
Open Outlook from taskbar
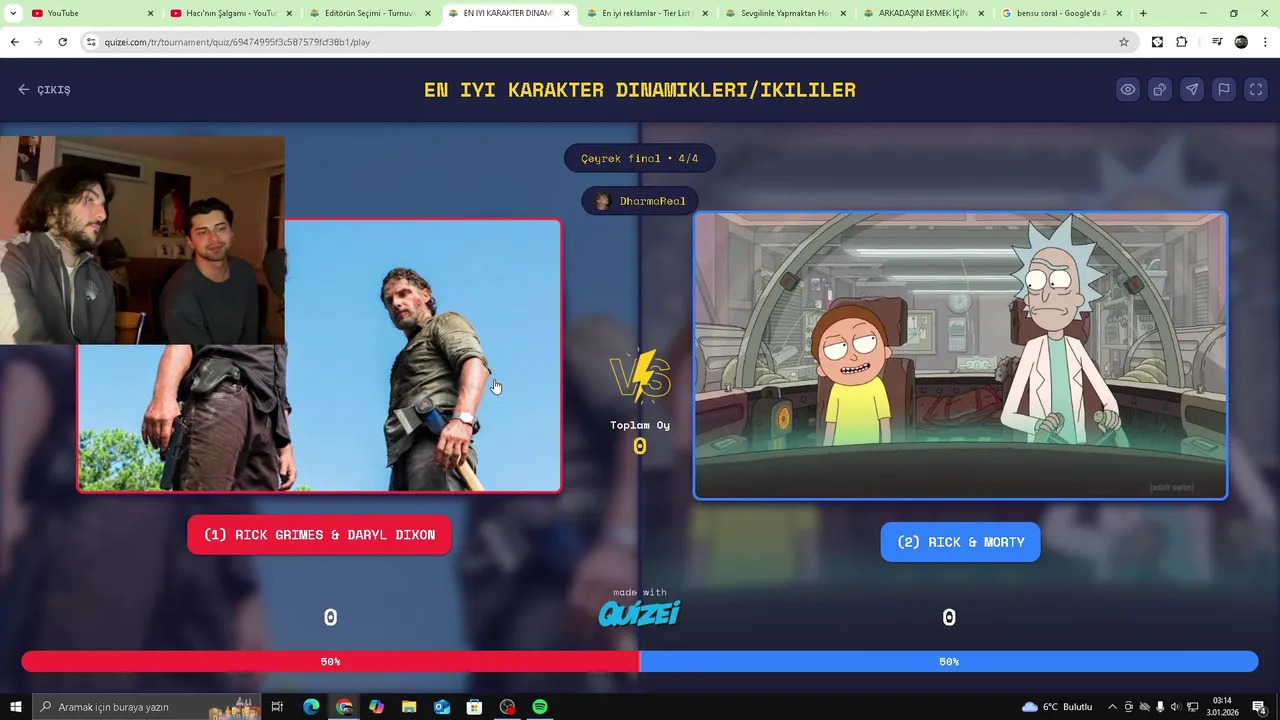[x=442, y=707]
